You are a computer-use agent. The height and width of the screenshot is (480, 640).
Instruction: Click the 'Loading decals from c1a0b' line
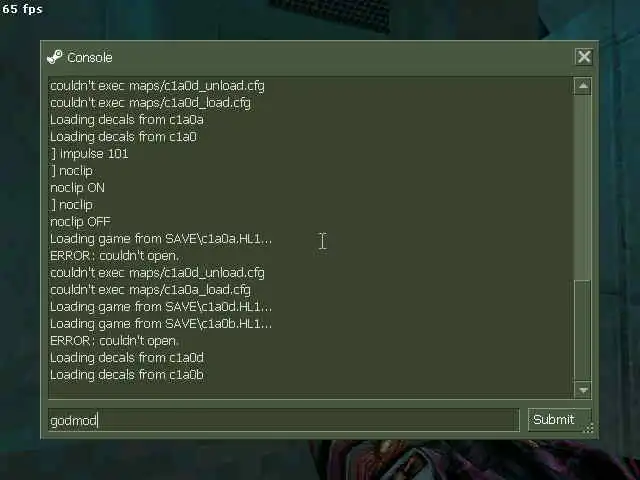tap(127, 375)
